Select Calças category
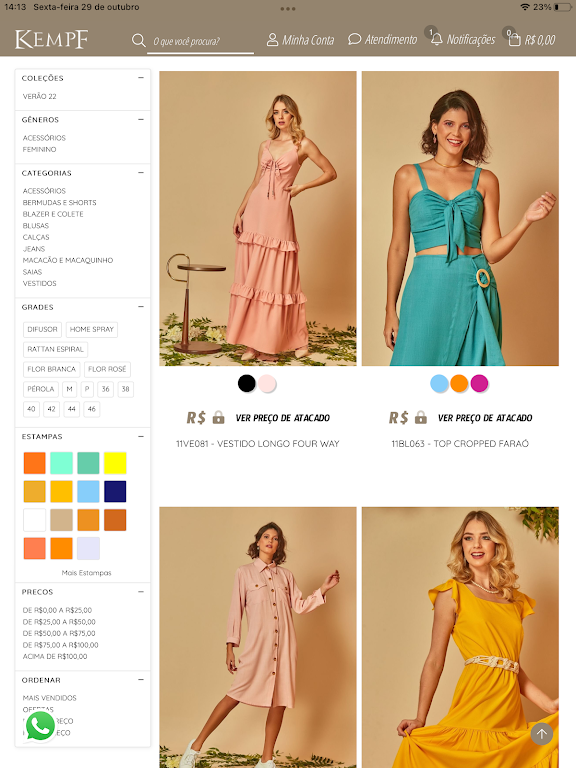 pyautogui.click(x=36, y=237)
